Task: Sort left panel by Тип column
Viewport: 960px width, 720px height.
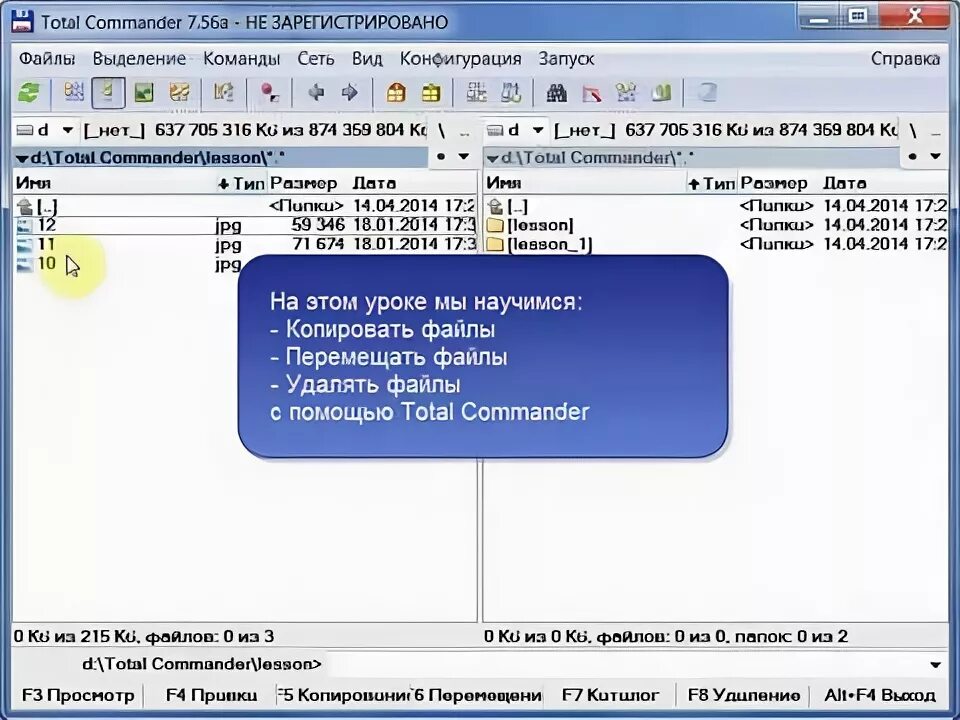Action: 242,183
